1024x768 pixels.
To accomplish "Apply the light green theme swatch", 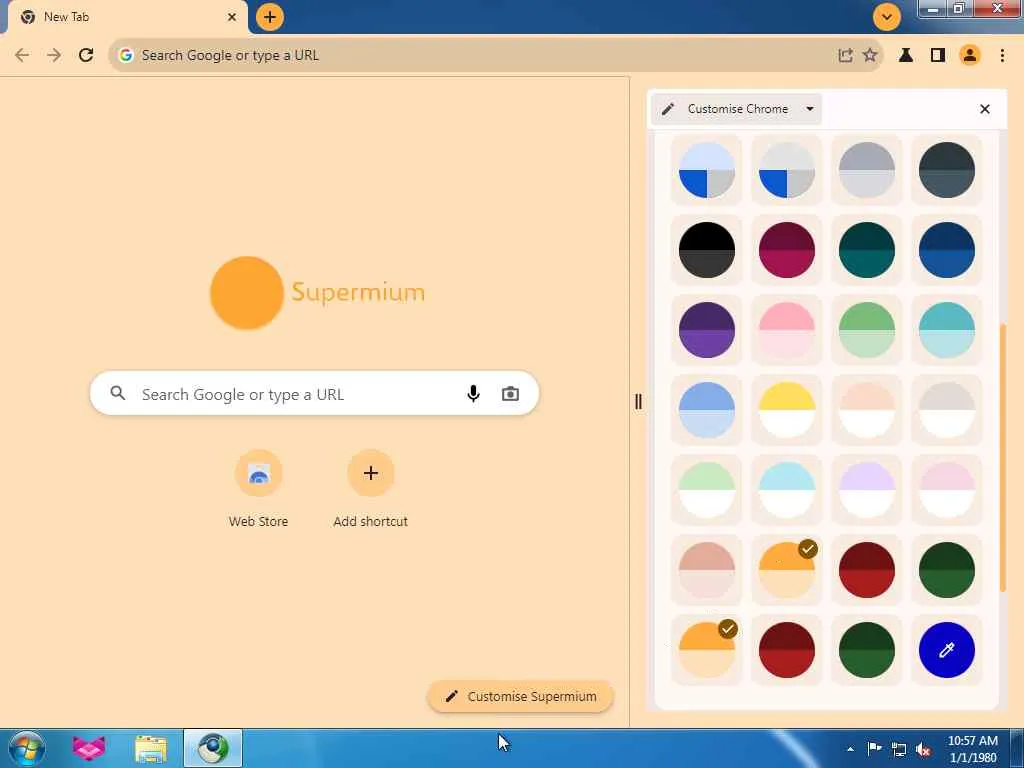I will point(867,330).
